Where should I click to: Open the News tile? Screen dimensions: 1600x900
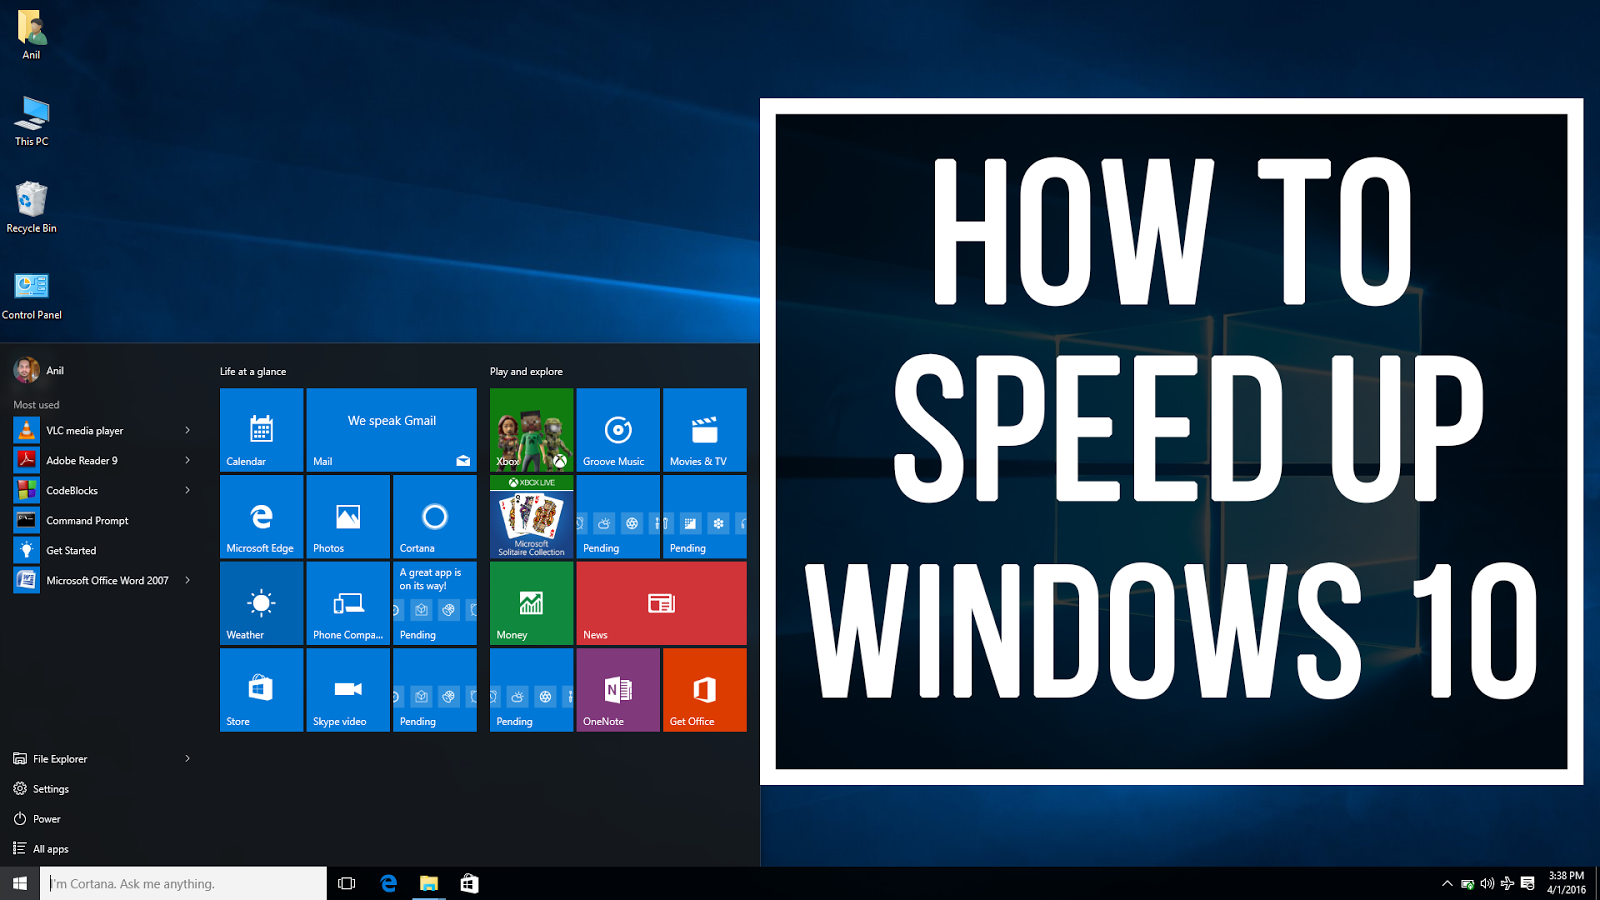[661, 603]
